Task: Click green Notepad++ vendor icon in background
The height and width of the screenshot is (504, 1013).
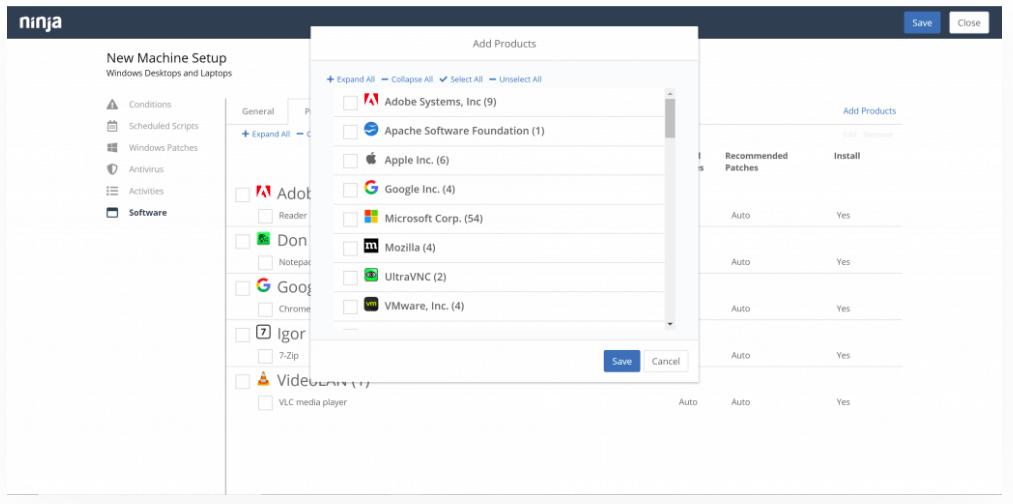Action: [263, 239]
